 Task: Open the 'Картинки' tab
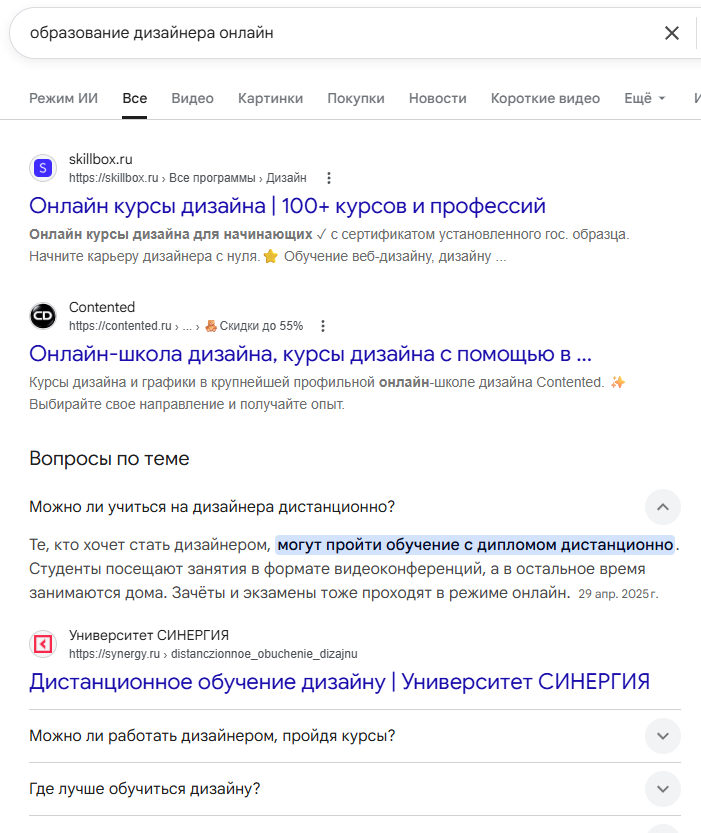(x=270, y=98)
